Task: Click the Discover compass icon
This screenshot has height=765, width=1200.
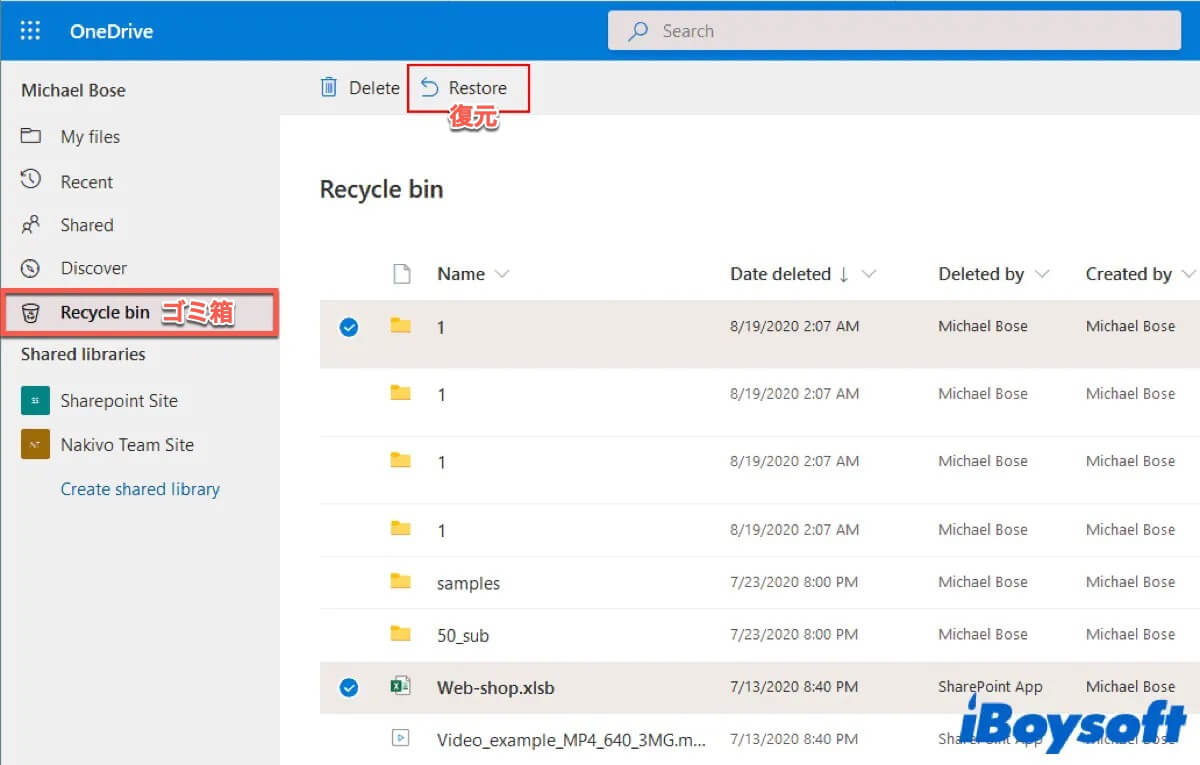Action: click(31, 268)
